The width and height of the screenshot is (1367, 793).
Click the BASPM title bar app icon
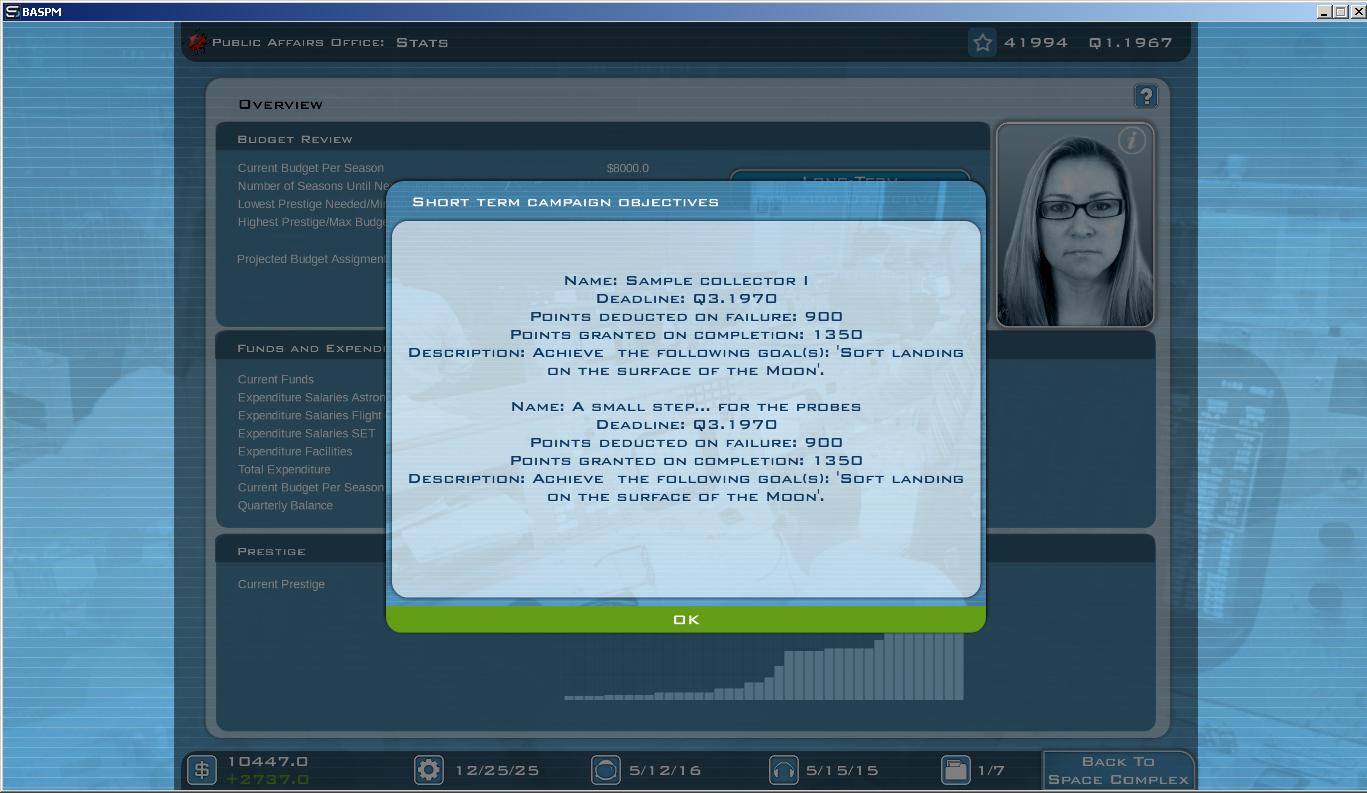tap(12, 11)
